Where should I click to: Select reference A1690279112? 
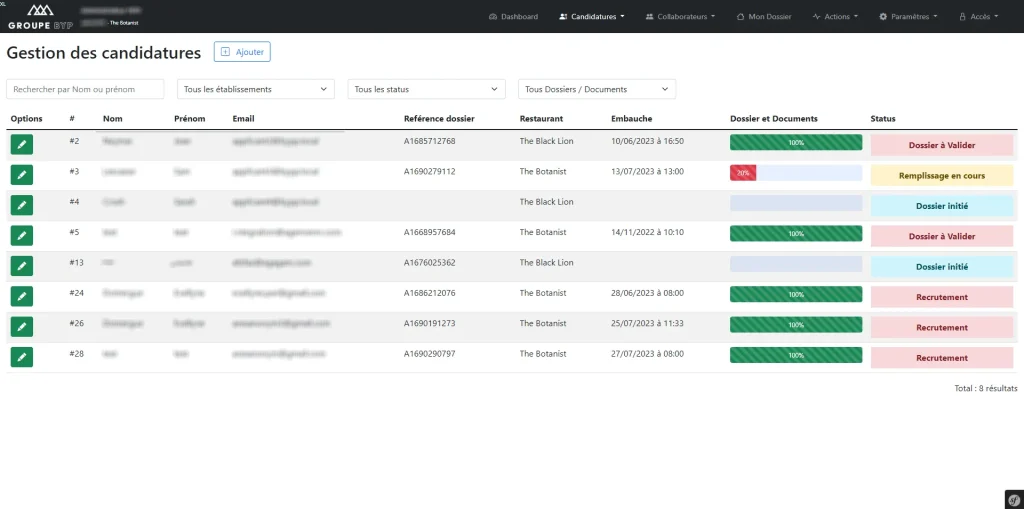point(430,172)
